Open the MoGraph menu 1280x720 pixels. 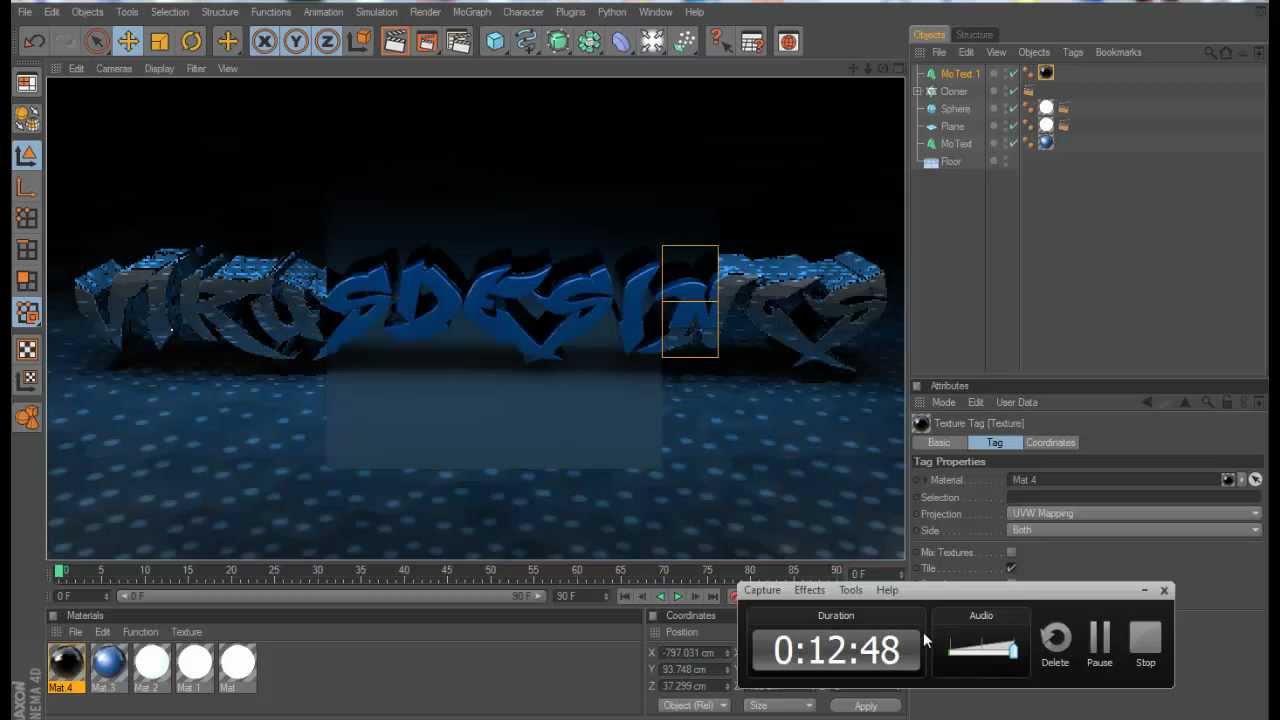tap(472, 12)
